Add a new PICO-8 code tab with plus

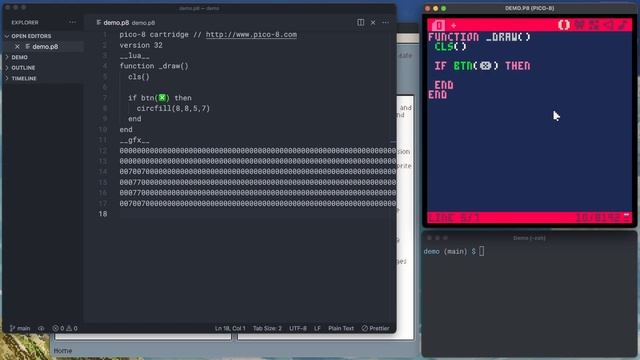[453, 25]
